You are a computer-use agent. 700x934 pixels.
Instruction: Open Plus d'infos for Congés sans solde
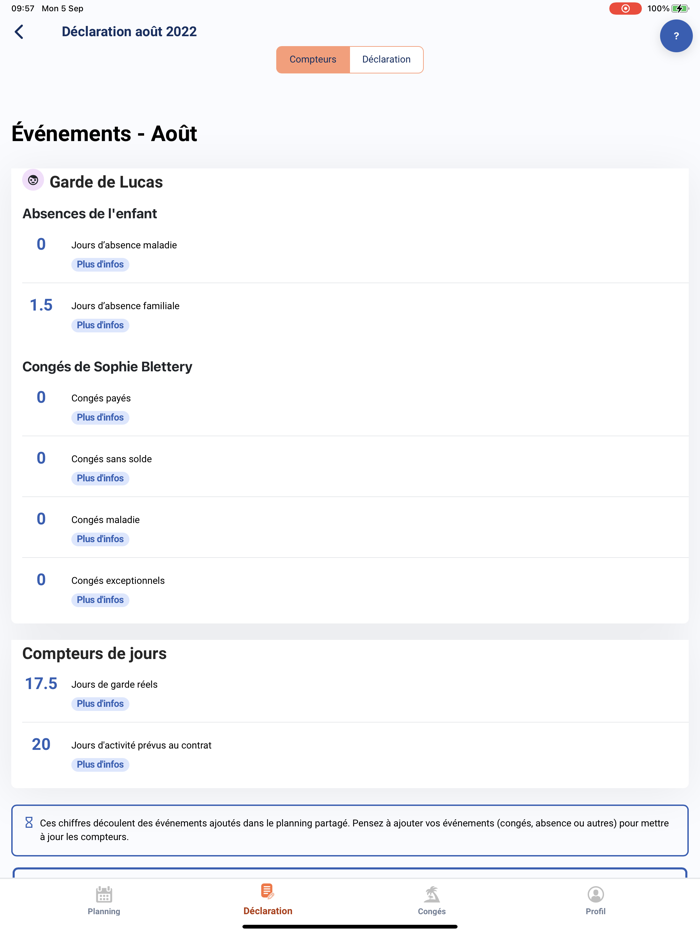[x=99, y=478]
